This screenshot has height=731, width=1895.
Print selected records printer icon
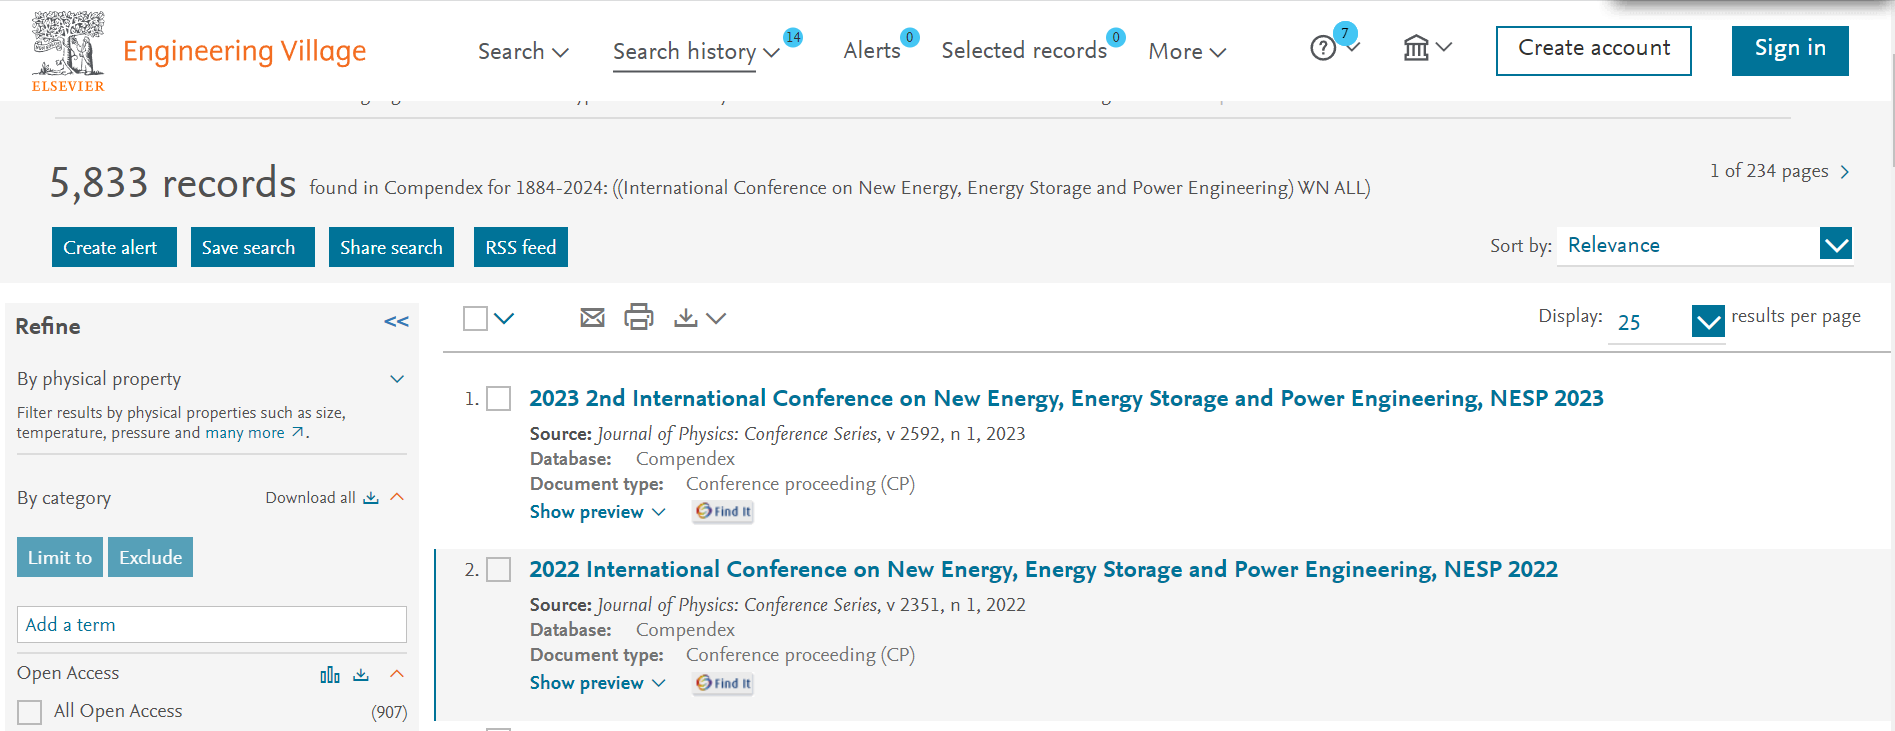(x=639, y=317)
